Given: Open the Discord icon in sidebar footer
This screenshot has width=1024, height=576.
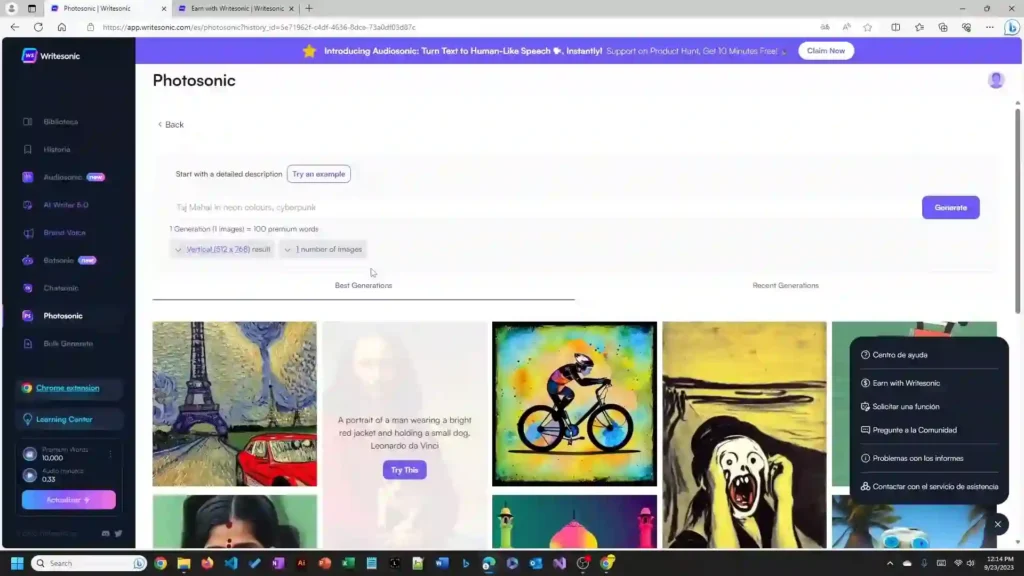Looking at the screenshot, I should (105, 534).
